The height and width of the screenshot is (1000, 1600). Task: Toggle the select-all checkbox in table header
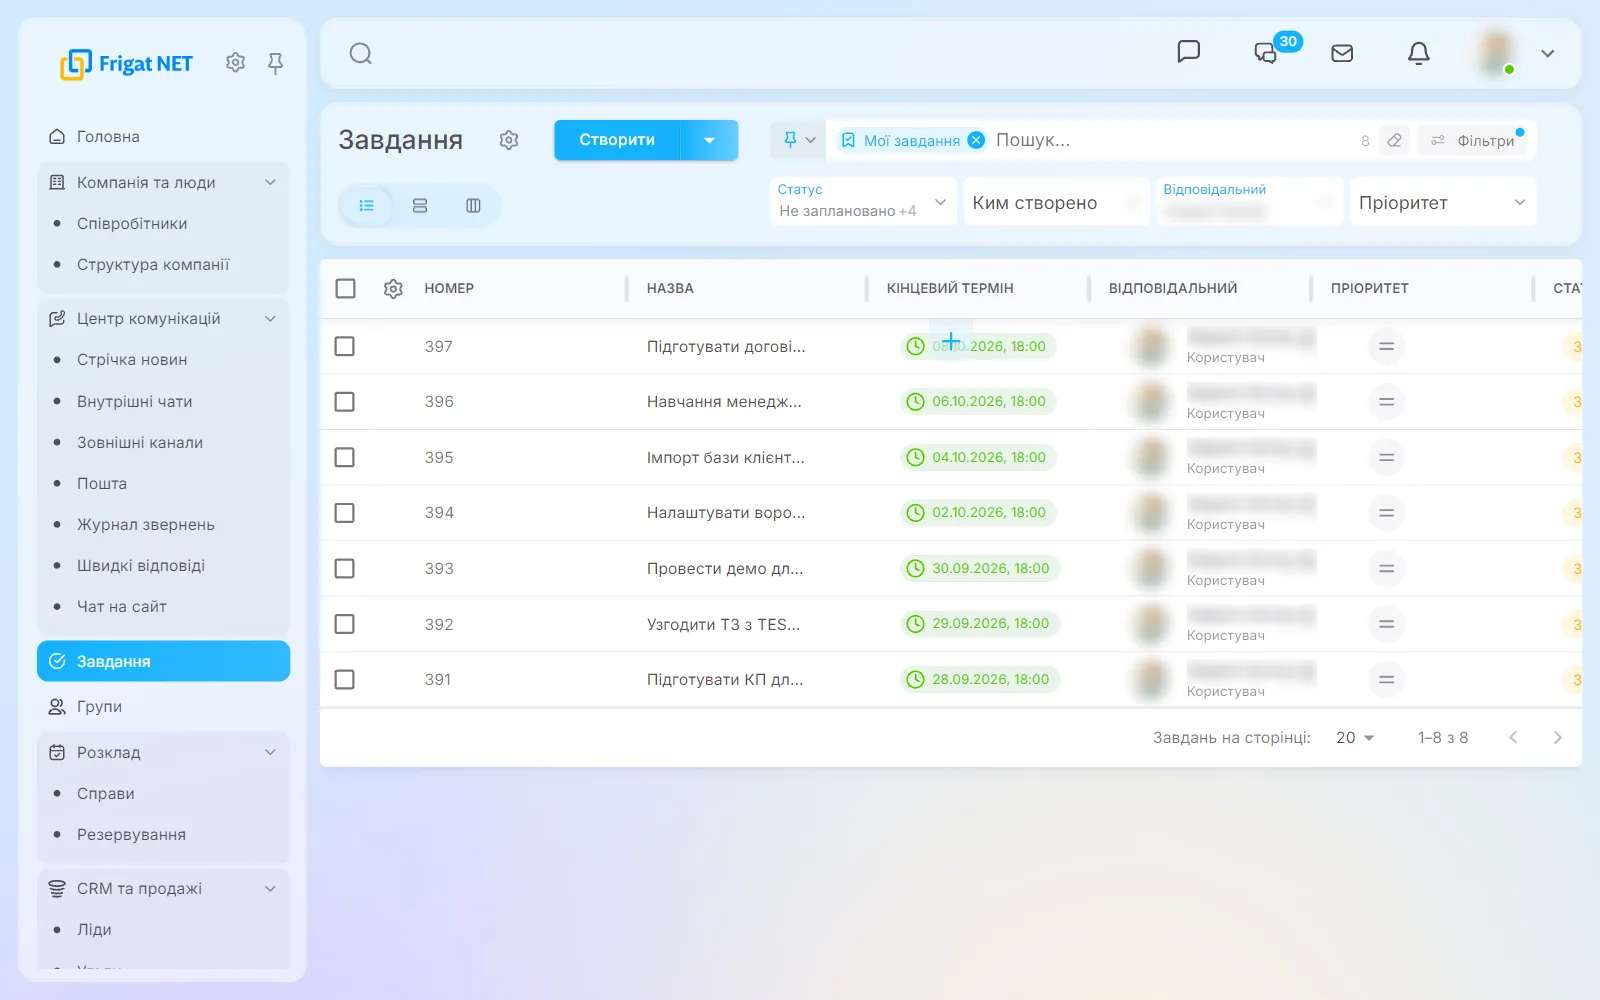(x=346, y=288)
